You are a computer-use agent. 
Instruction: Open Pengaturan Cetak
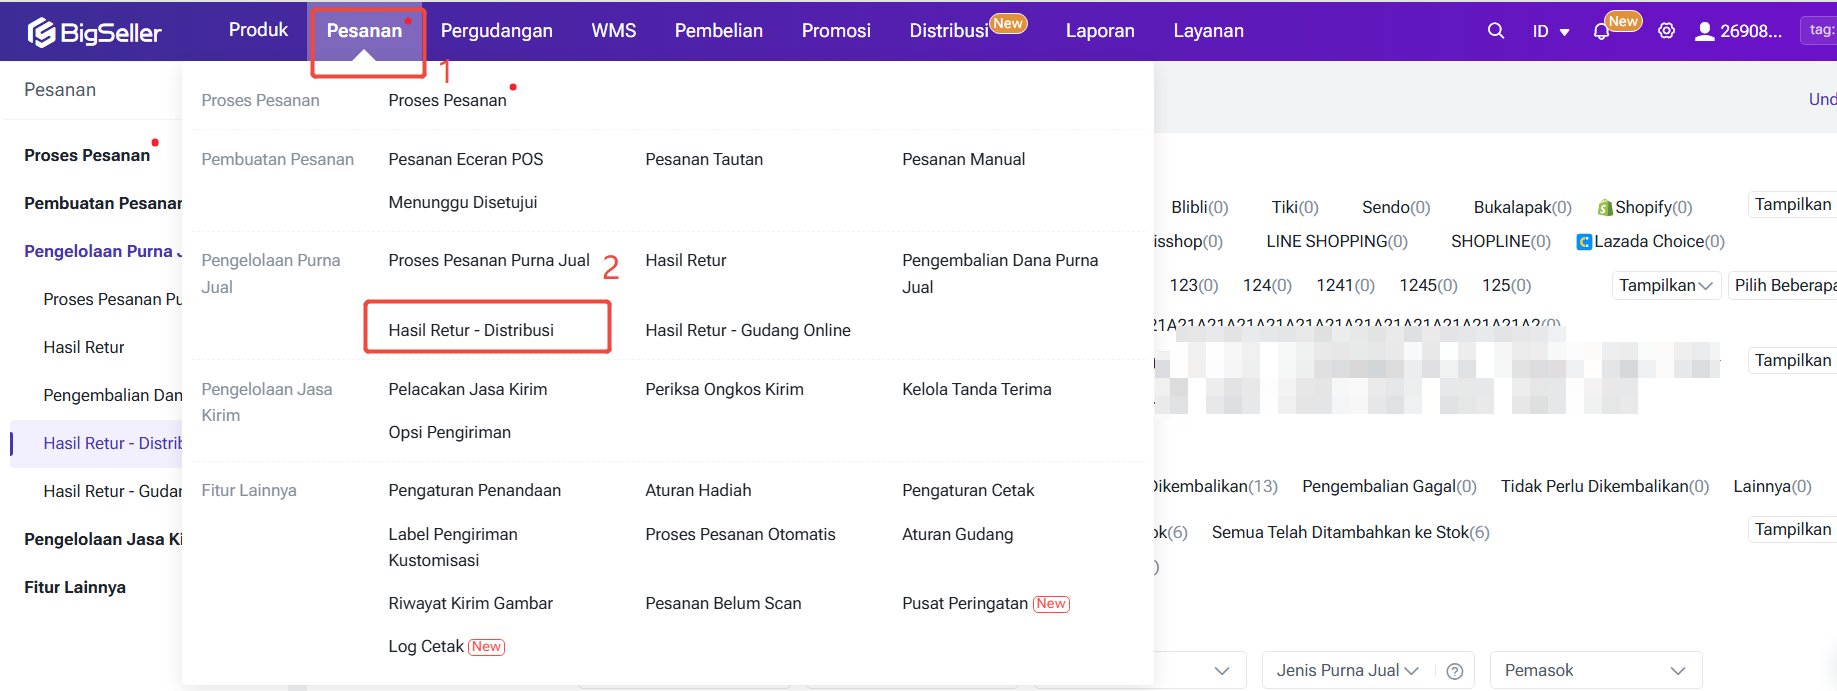[x=968, y=490]
